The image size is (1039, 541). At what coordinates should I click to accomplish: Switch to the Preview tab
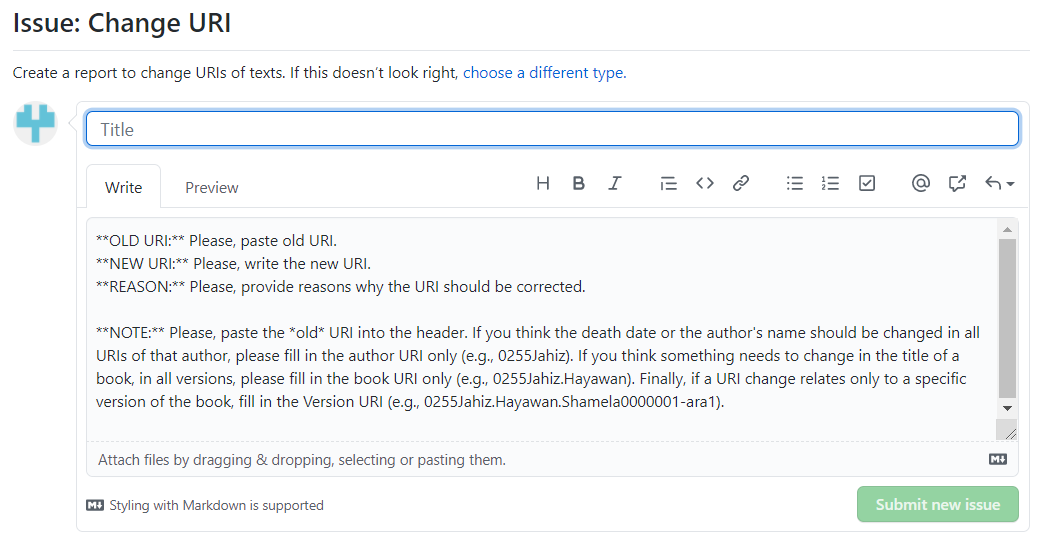point(212,187)
